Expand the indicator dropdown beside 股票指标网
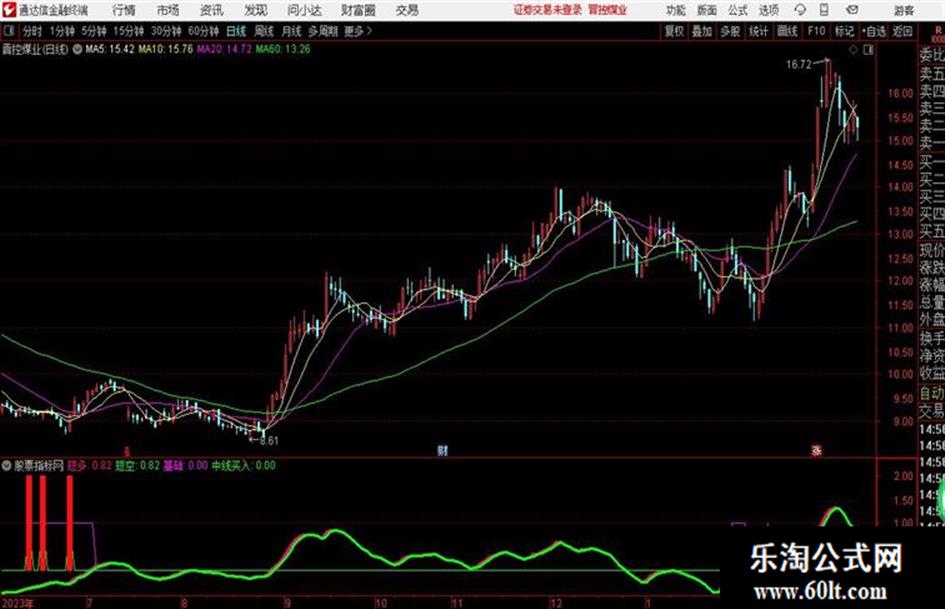 [x=7, y=465]
